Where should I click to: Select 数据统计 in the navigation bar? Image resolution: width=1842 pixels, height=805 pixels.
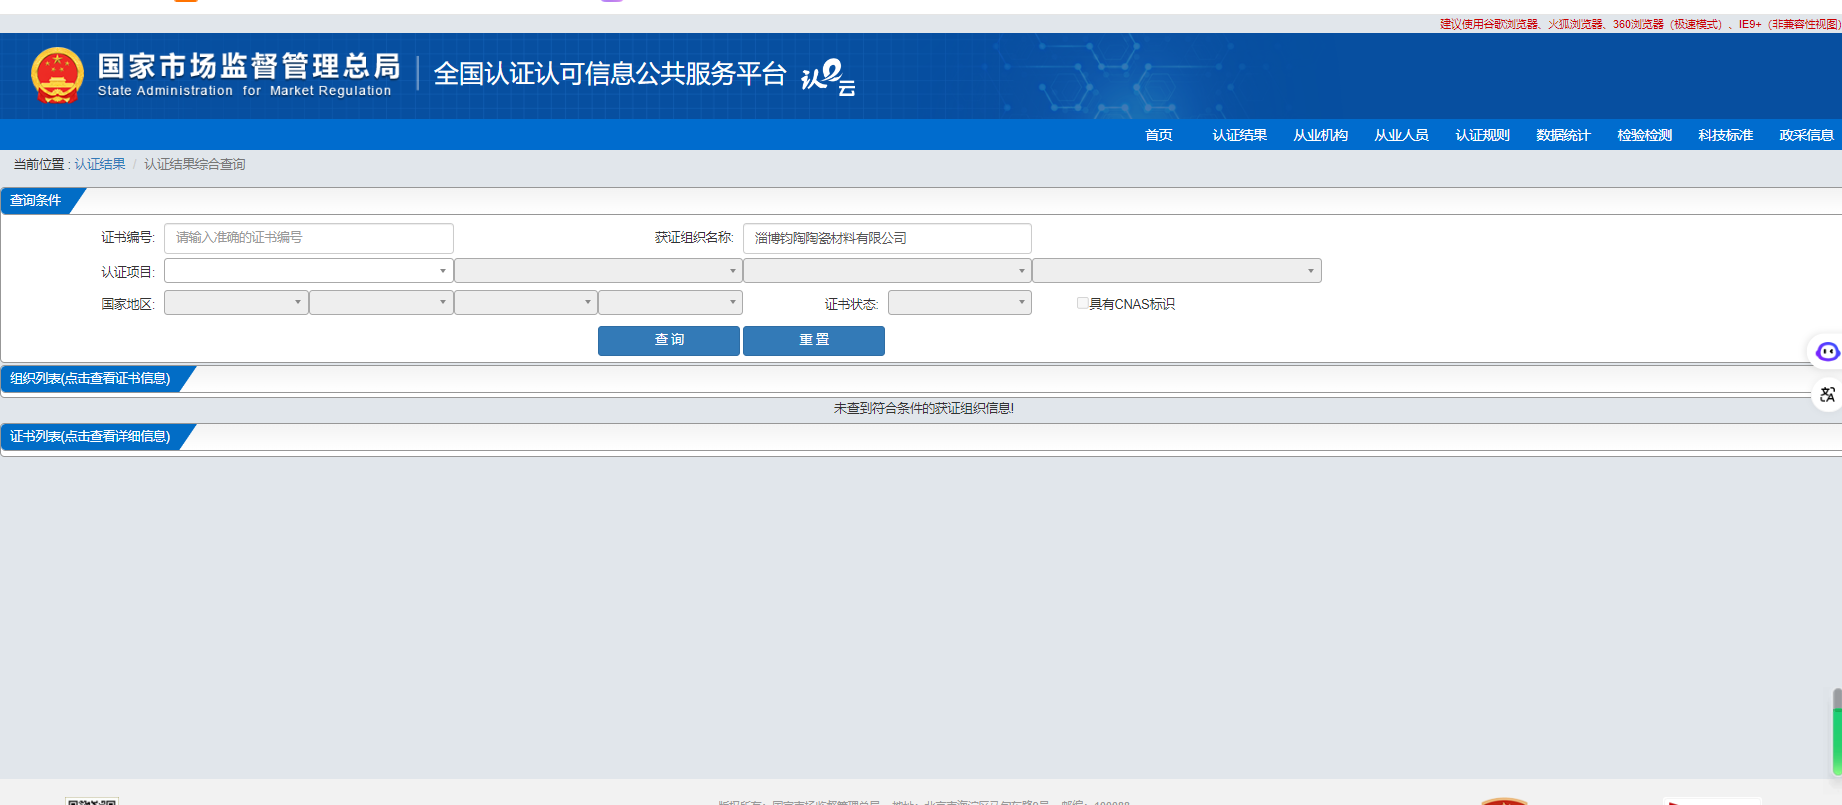[x=1564, y=135]
